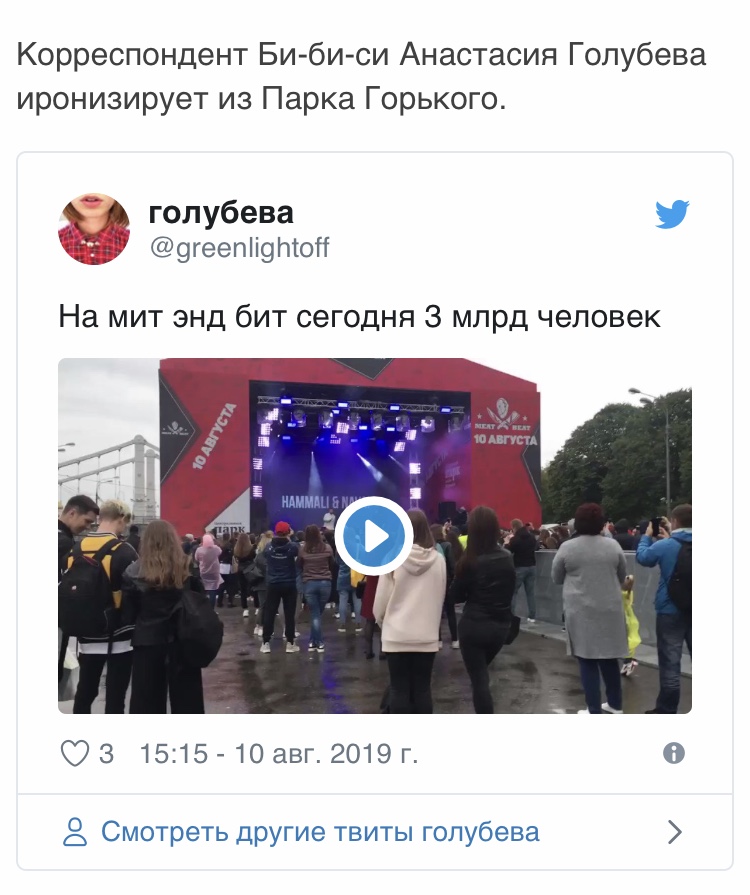Open the @greenlightoff handle link
The width and height of the screenshot is (750, 895).
[x=239, y=248]
